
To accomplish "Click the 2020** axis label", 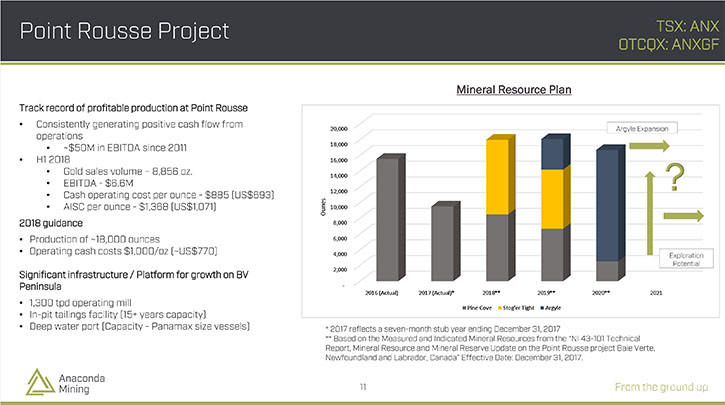I will [601, 293].
